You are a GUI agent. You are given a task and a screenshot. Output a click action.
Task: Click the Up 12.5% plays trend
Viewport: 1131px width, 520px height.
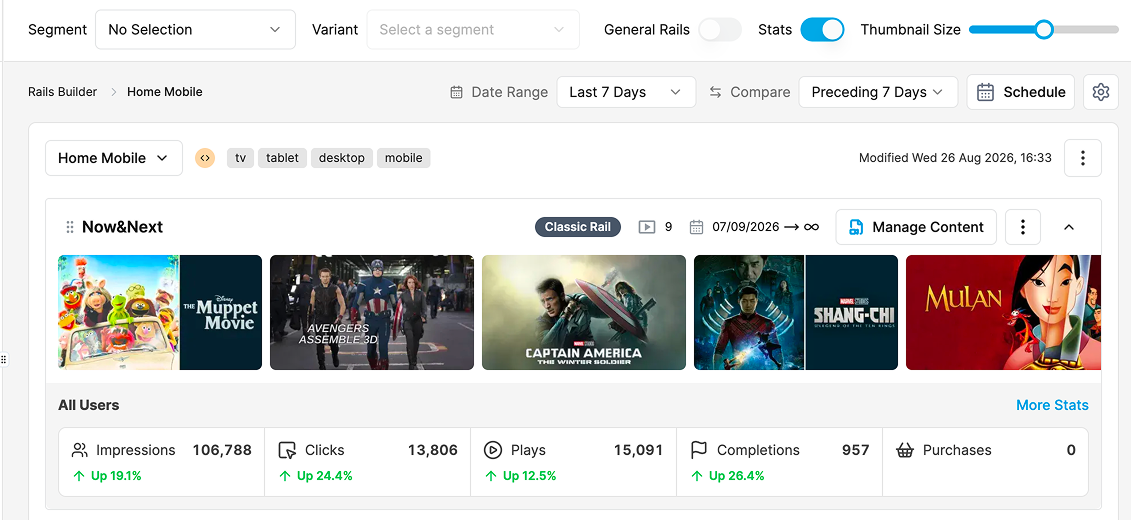click(x=520, y=476)
